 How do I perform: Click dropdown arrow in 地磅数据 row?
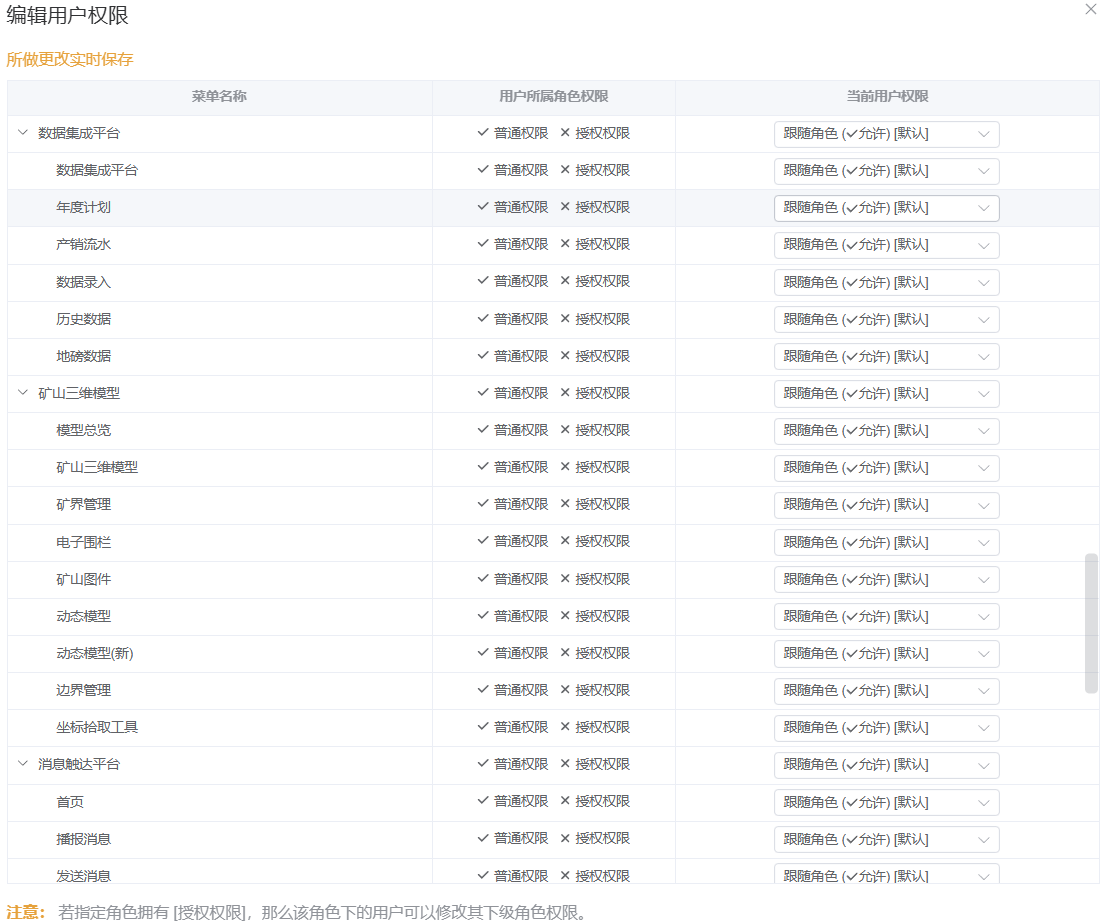click(x=983, y=357)
